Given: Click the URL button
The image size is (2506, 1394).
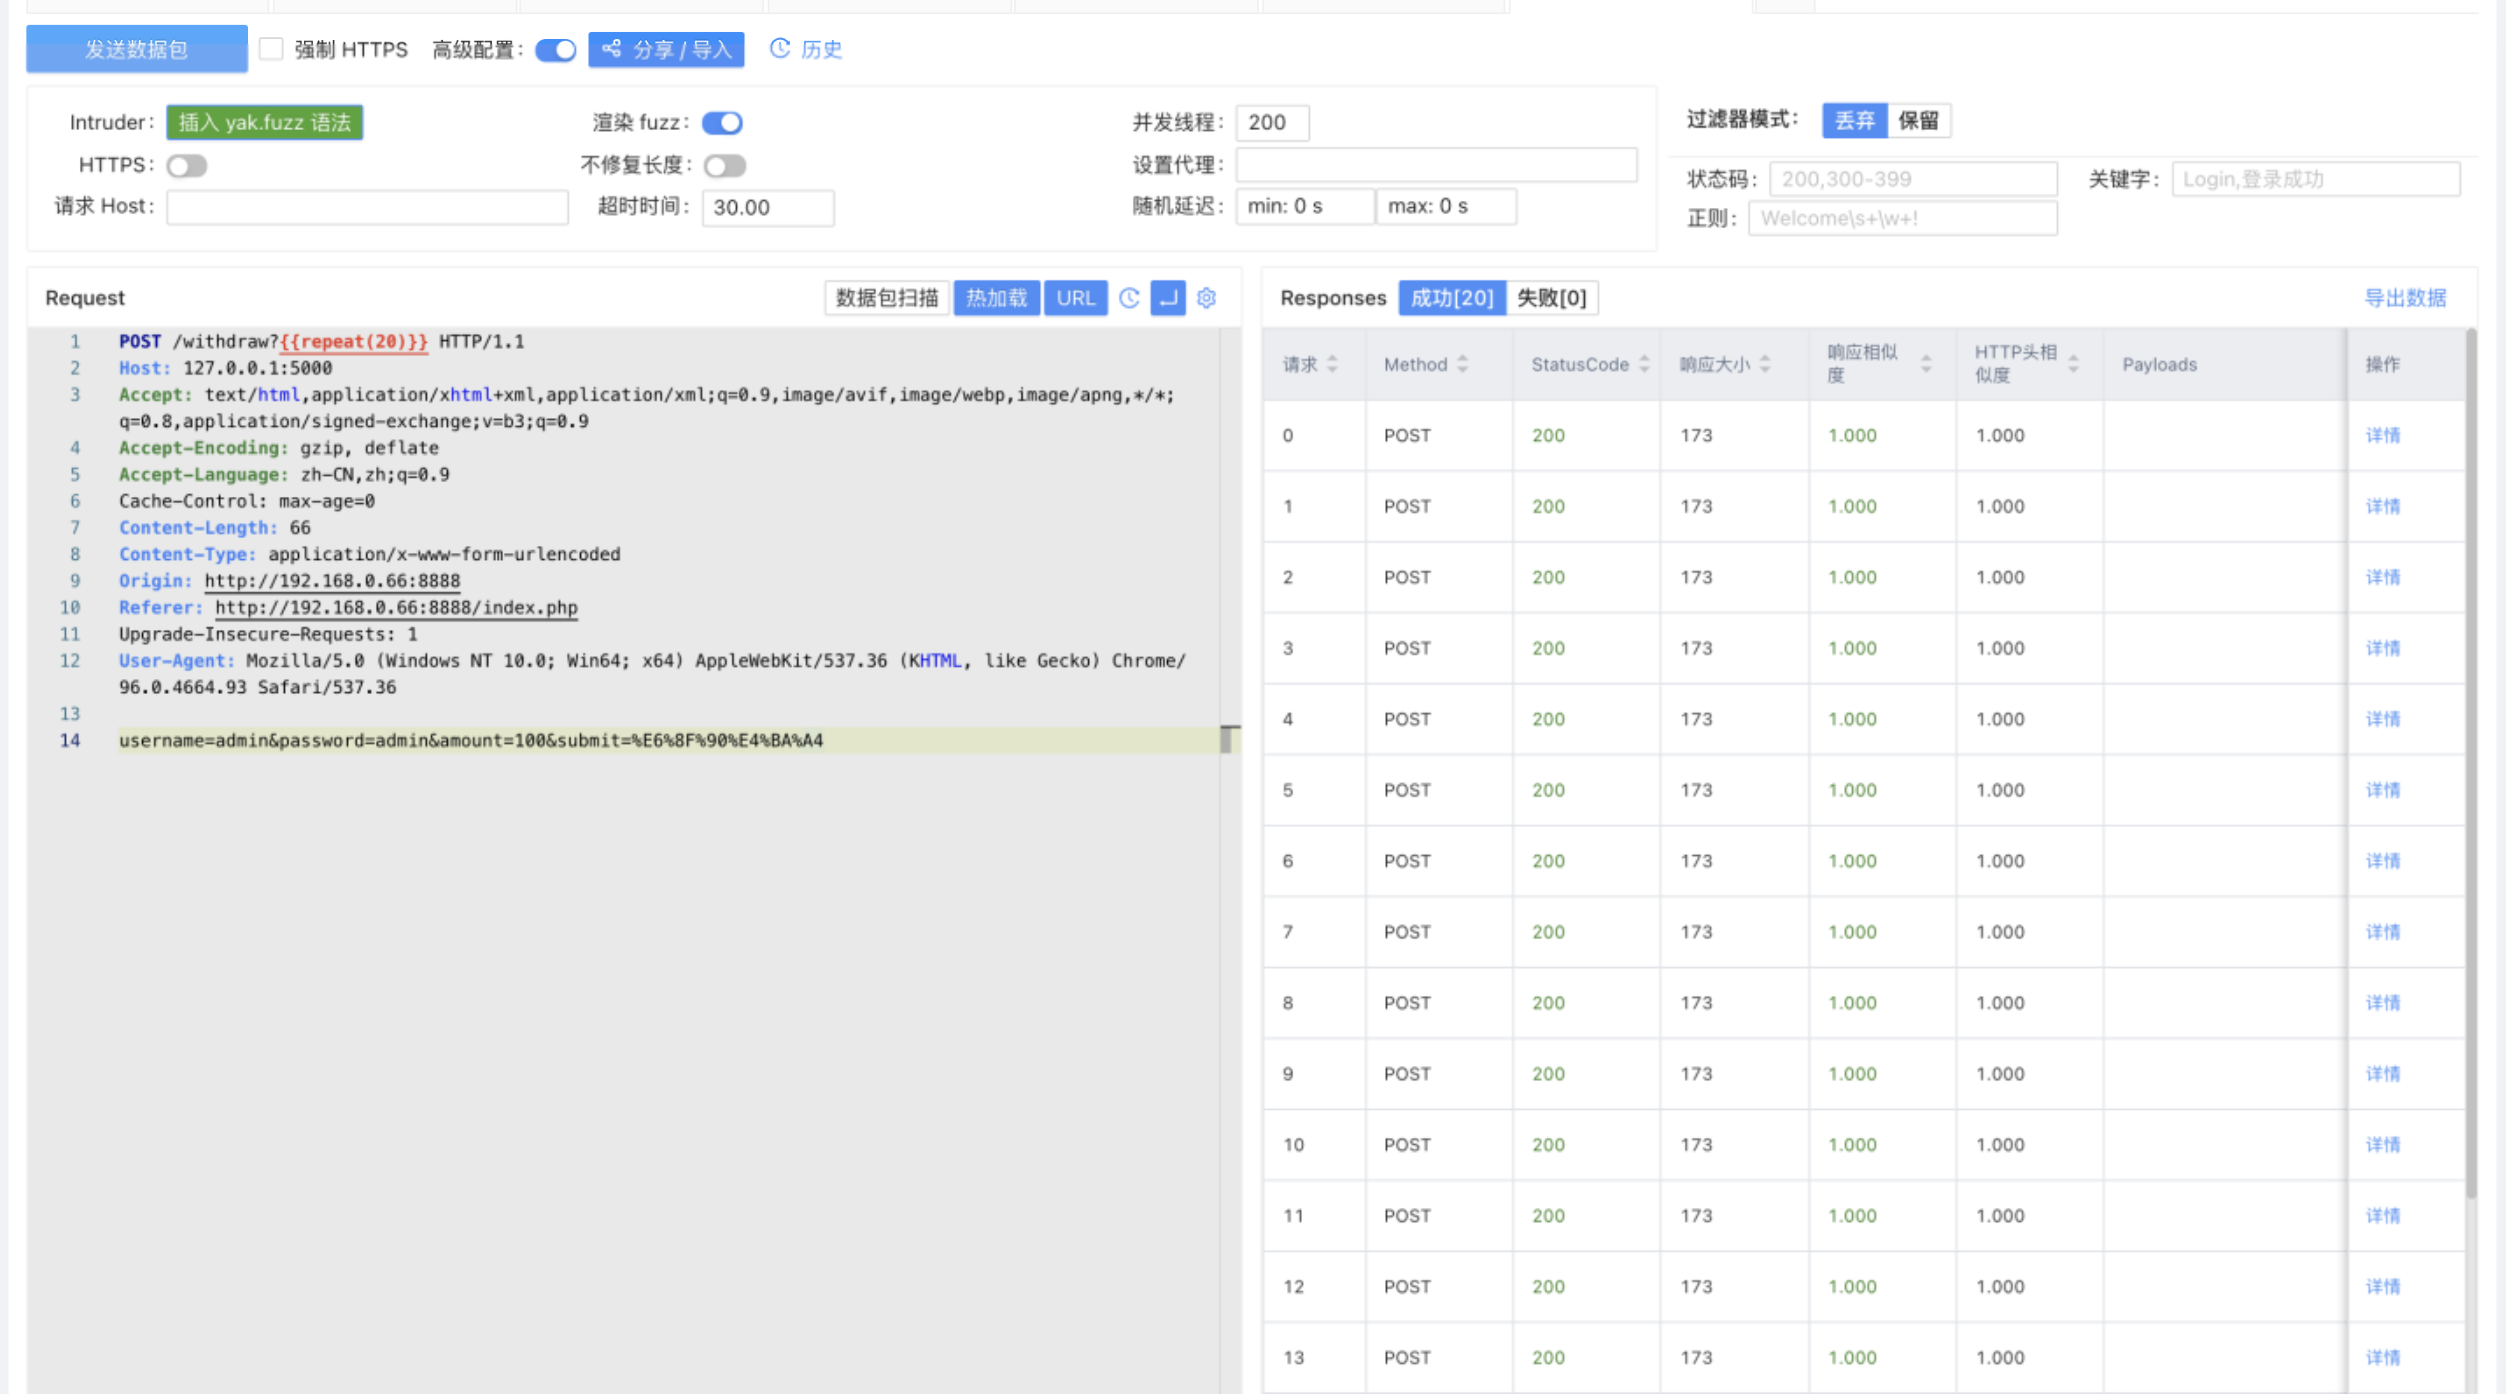Looking at the screenshot, I should [1076, 298].
